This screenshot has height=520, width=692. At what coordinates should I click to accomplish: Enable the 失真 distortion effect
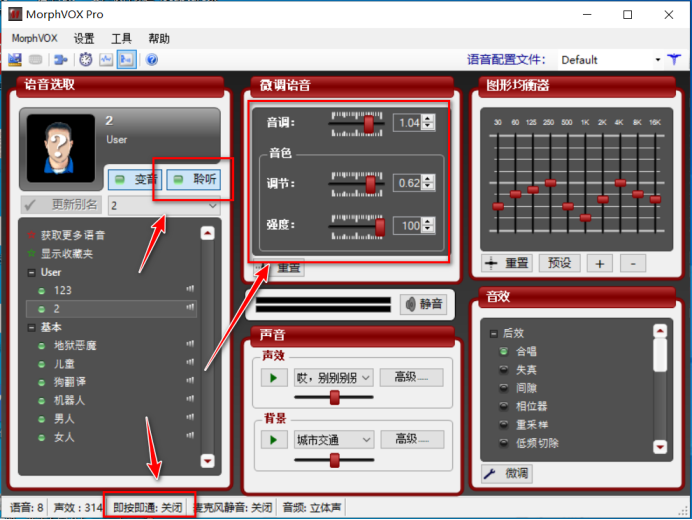tap(504, 369)
